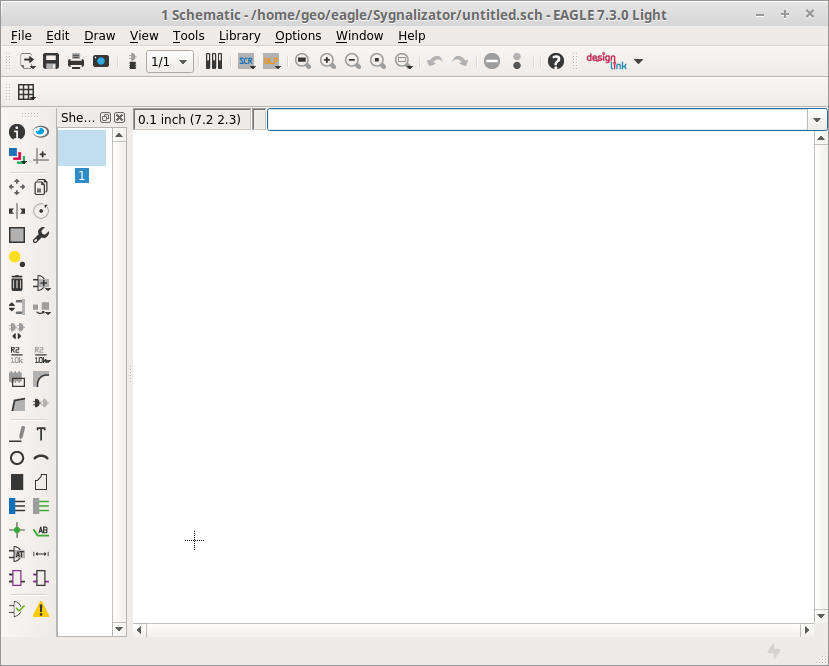Screen dimensions: 829x666
Task: Open the Errors warning triangle tool
Action: [x=41, y=609]
